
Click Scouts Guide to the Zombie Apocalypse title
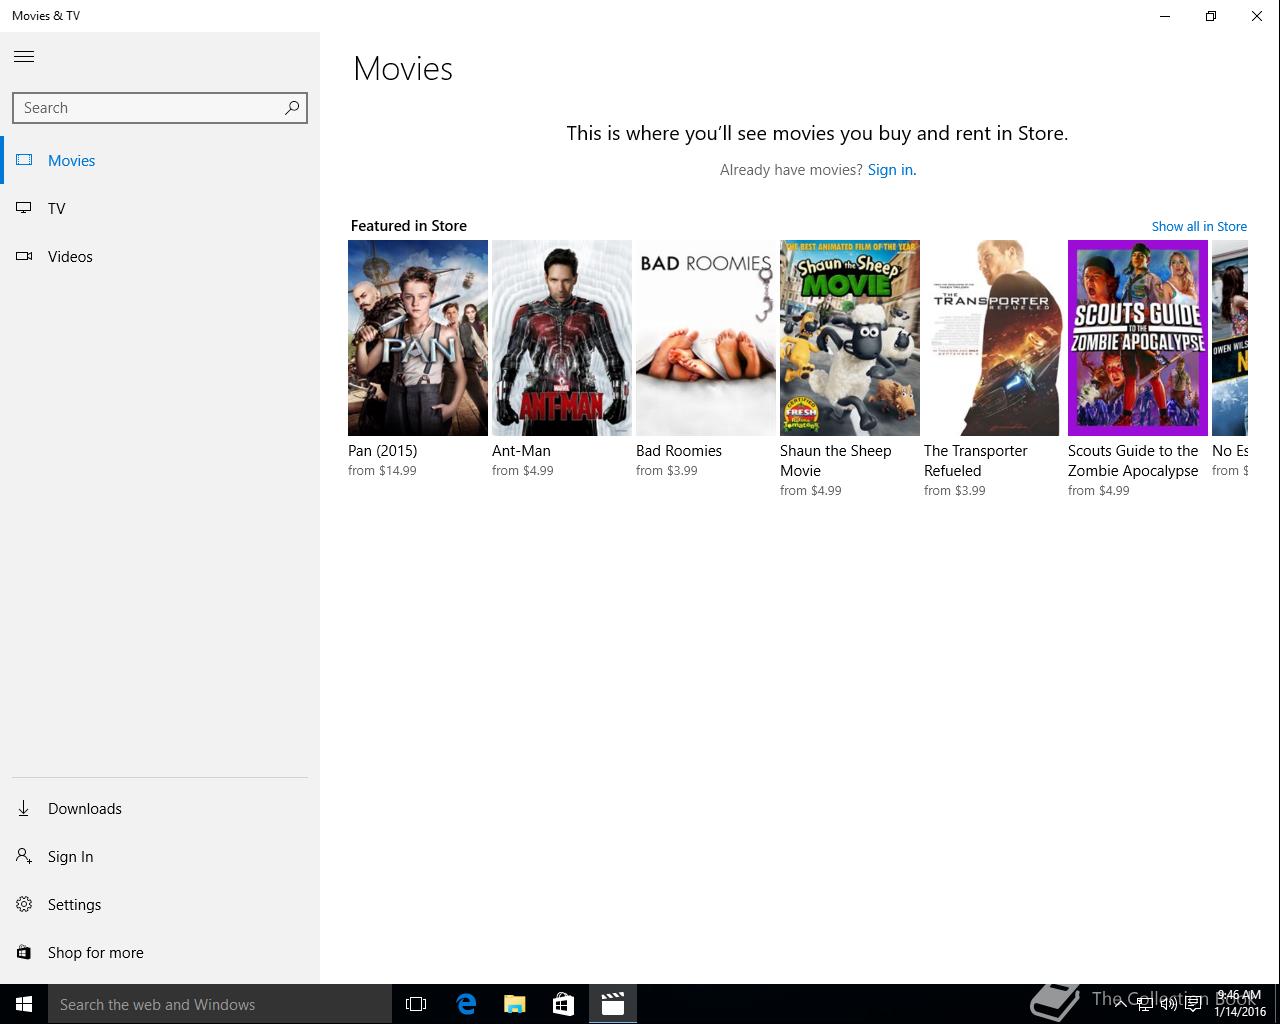(1133, 461)
